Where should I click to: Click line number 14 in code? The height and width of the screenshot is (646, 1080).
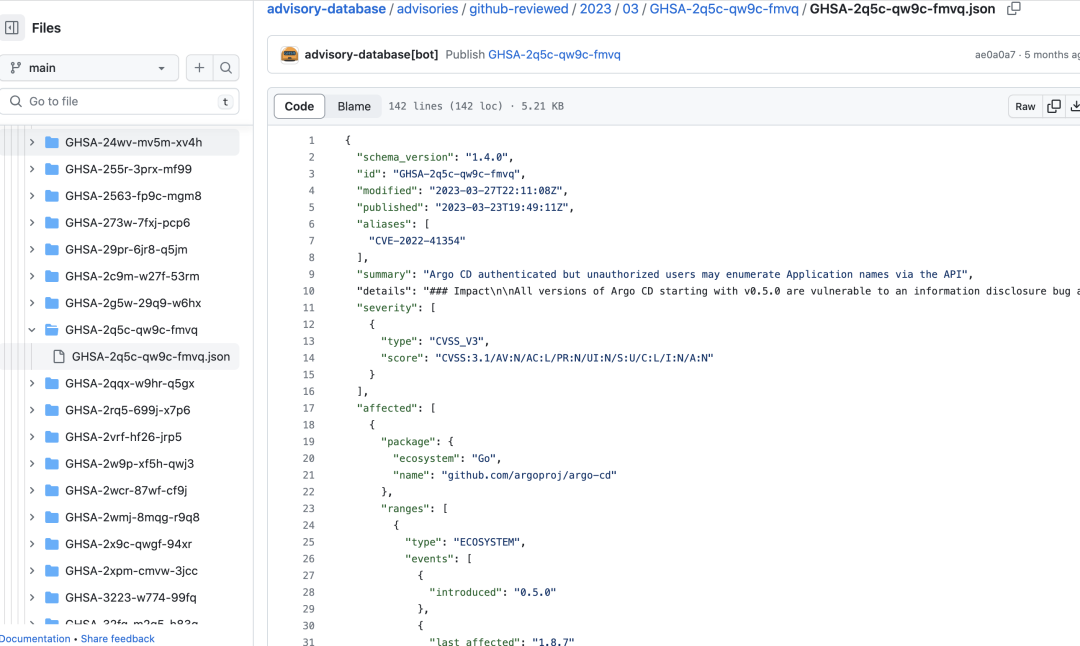pyautogui.click(x=308, y=357)
